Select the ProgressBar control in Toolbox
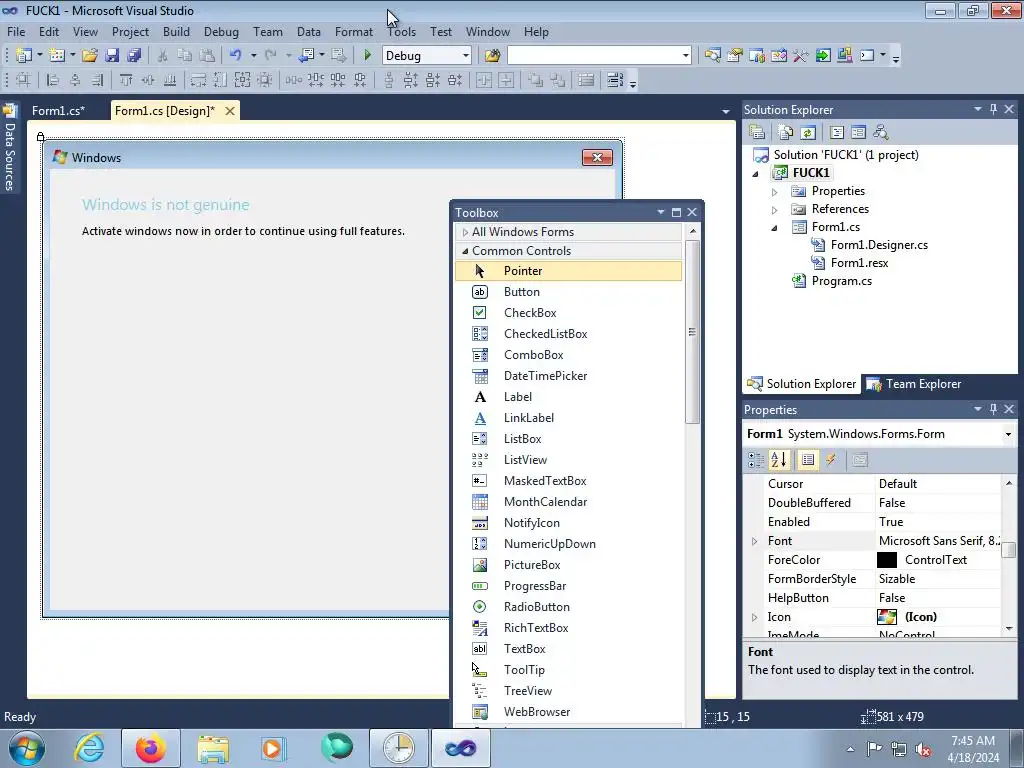The width and height of the screenshot is (1024, 768). click(568, 586)
